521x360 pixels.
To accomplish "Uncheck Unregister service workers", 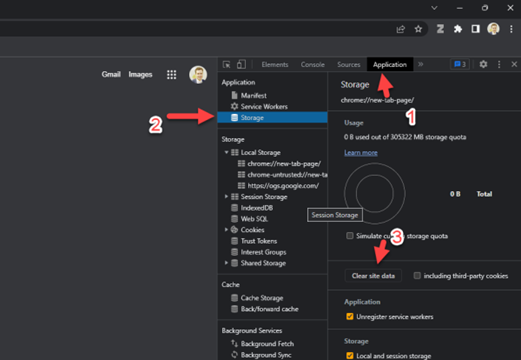I will [x=350, y=316].
